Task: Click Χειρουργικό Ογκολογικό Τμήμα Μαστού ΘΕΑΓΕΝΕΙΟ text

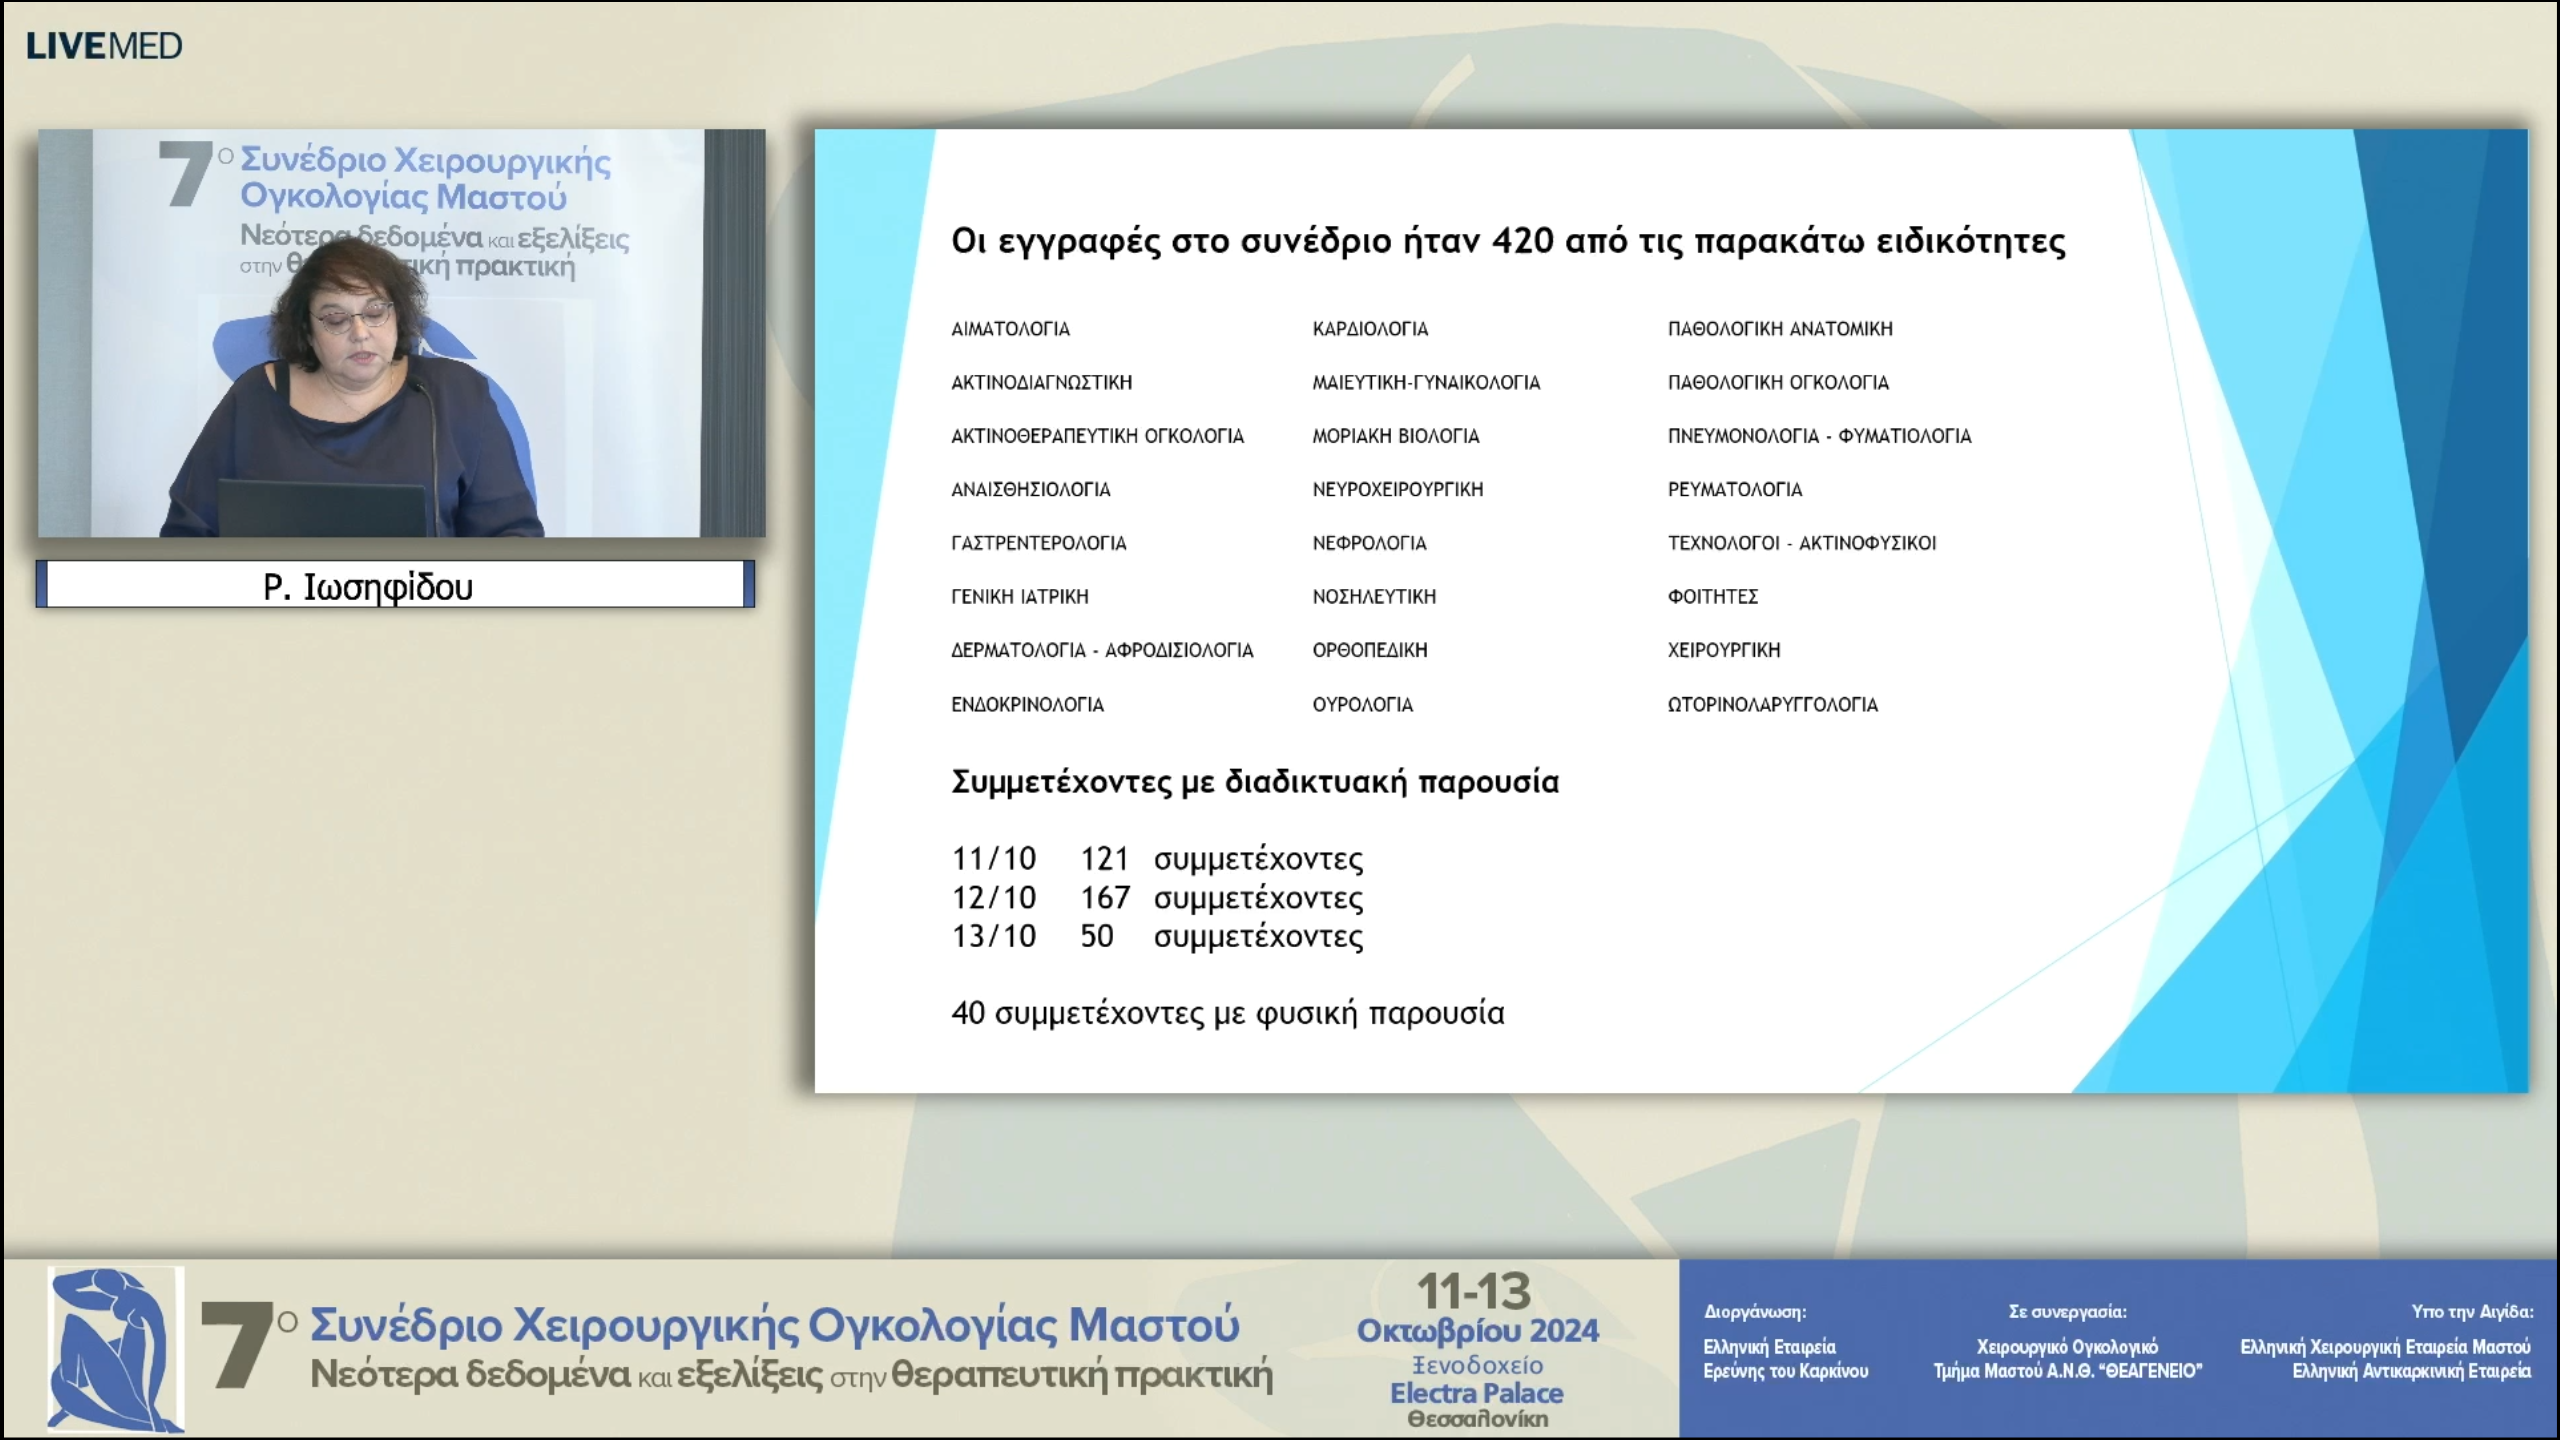Action: click(x=2067, y=1359)
